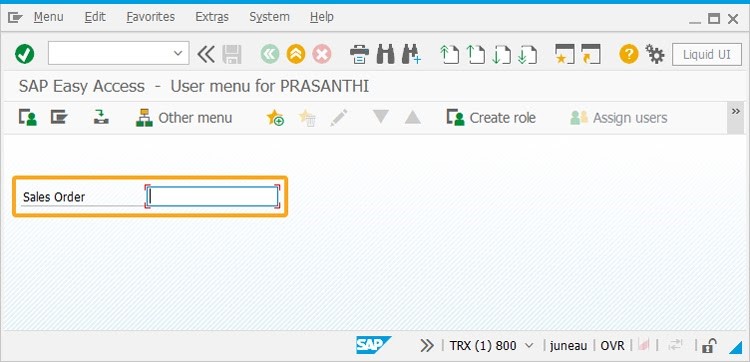
Task: Open Customize Local Layout gear icon
Action: pos(655,54)
